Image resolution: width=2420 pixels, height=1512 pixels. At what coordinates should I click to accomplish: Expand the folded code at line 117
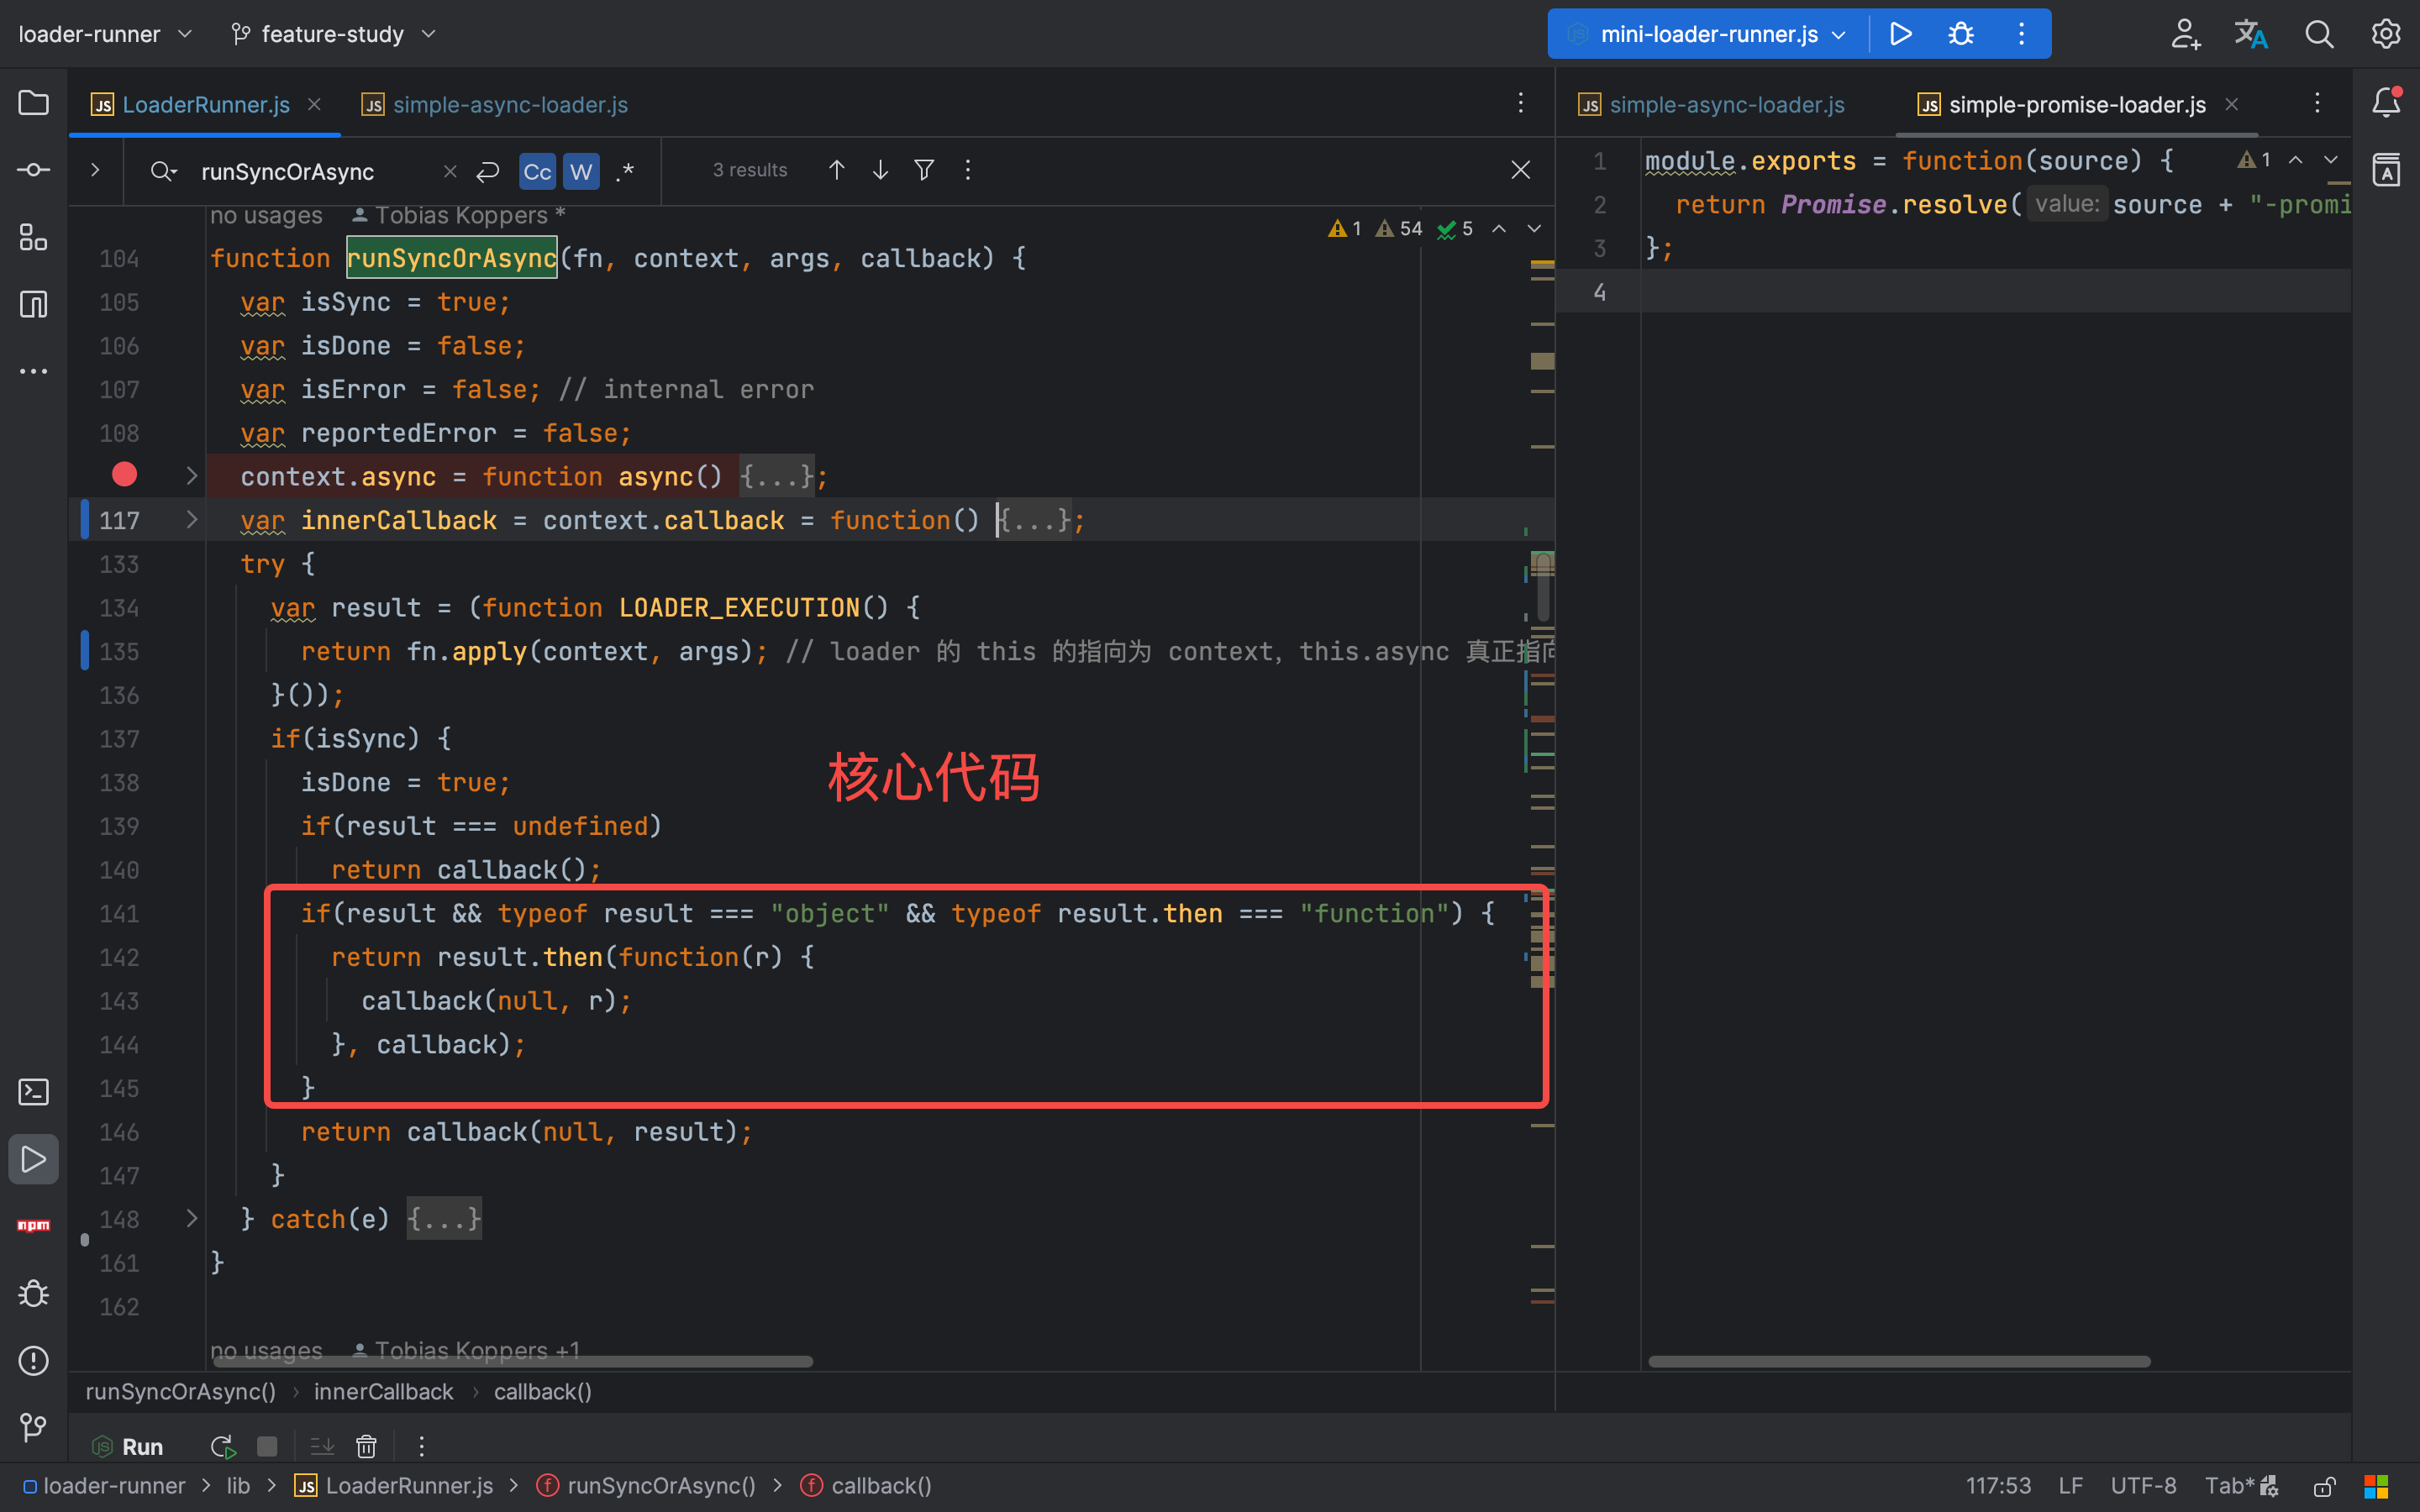tap(191, 520)
